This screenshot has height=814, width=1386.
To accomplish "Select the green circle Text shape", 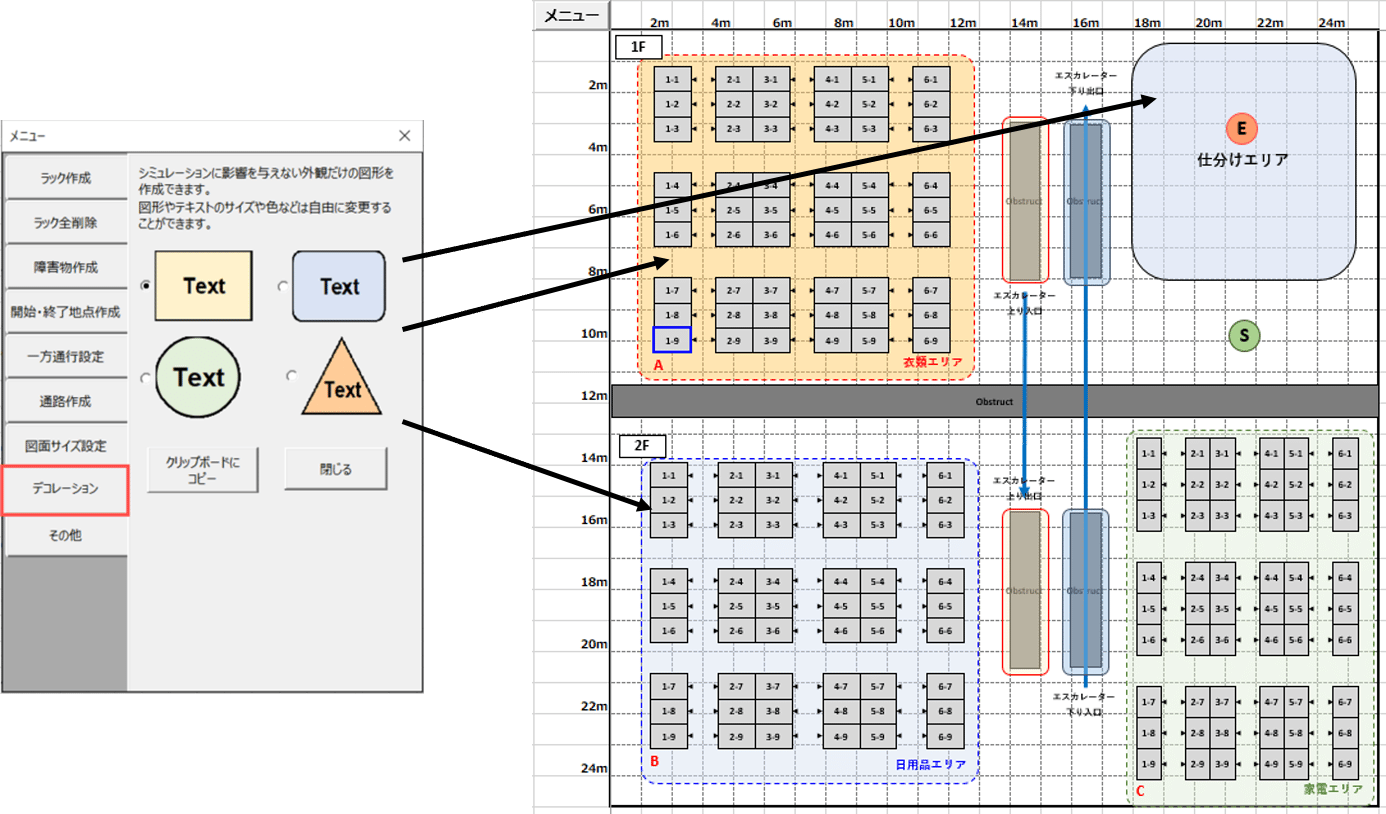I will pyautogui.click(x=198, y=377).
